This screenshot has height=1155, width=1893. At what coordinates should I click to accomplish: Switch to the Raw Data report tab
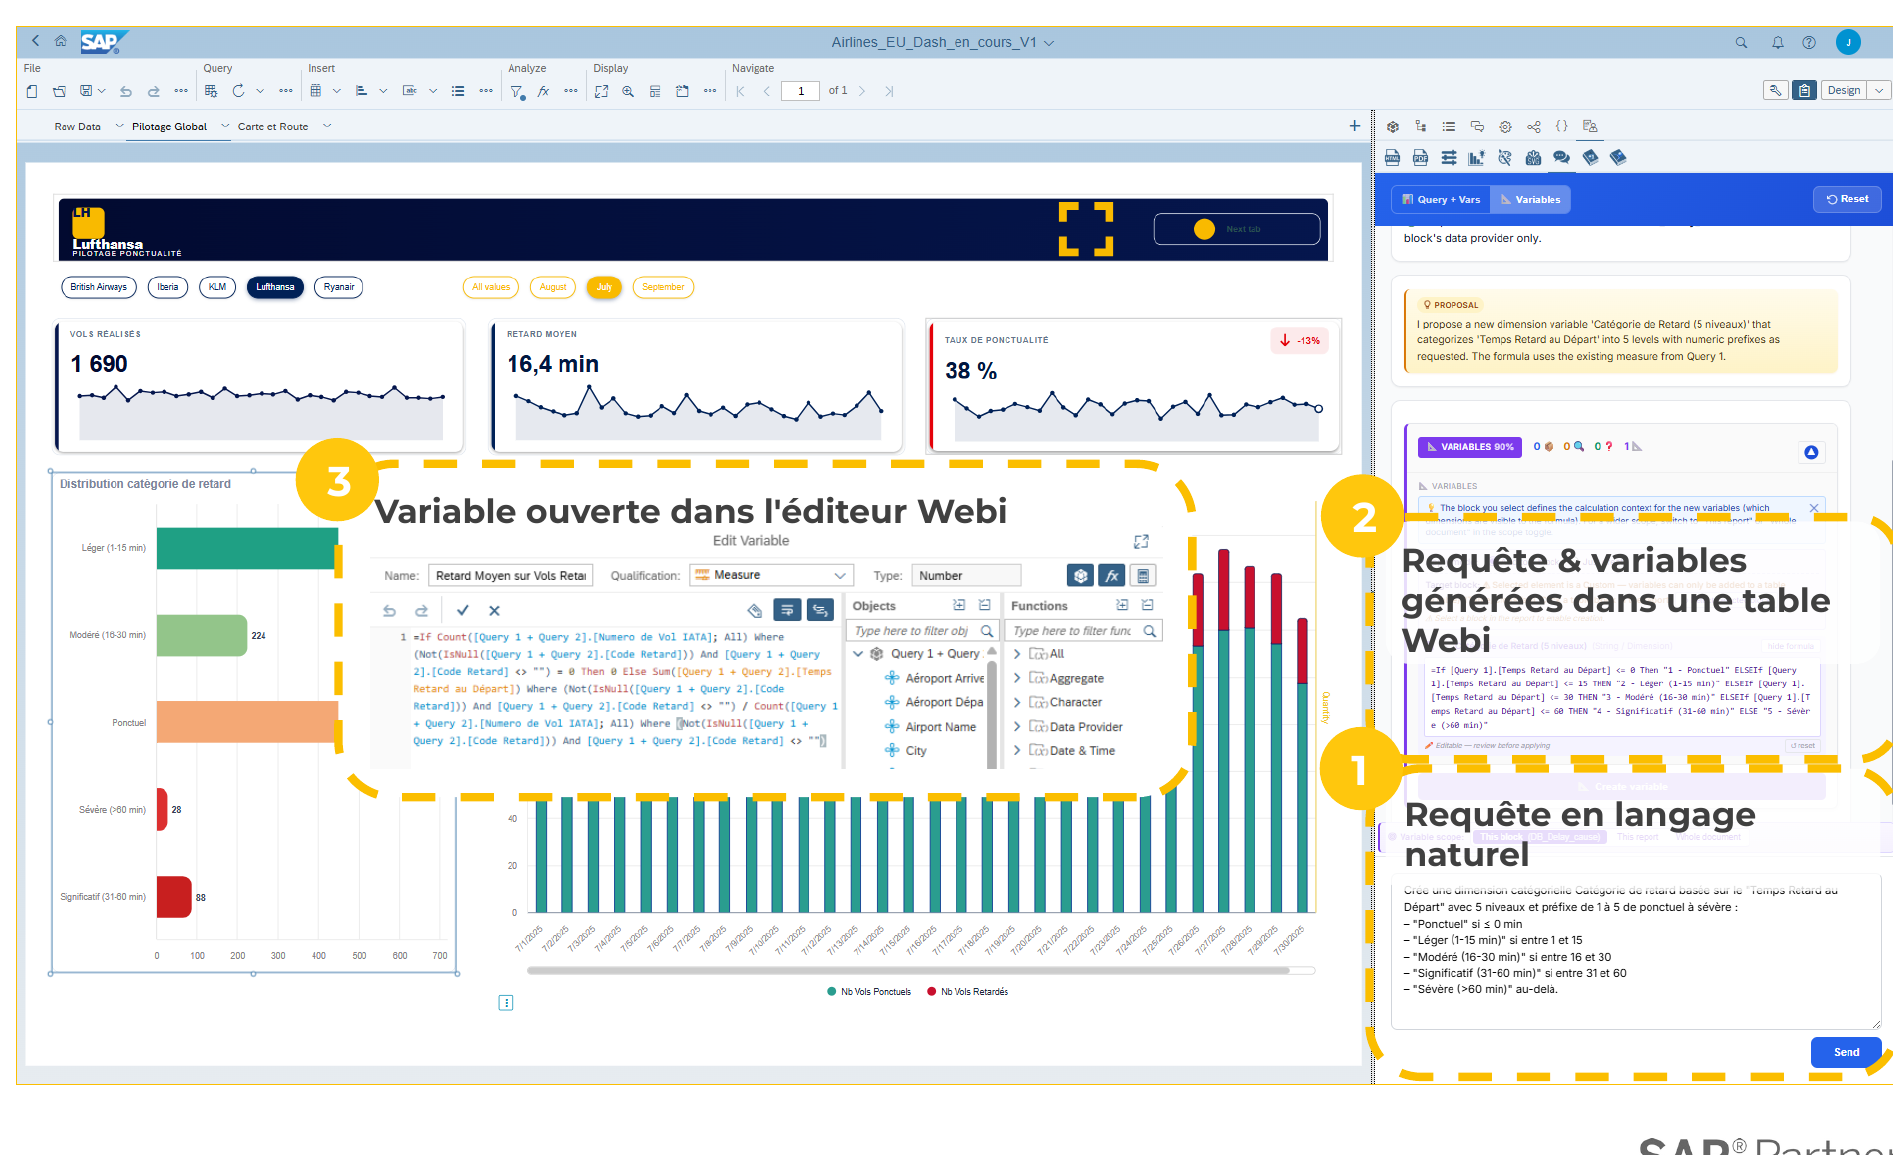click(x=78, y=127)
